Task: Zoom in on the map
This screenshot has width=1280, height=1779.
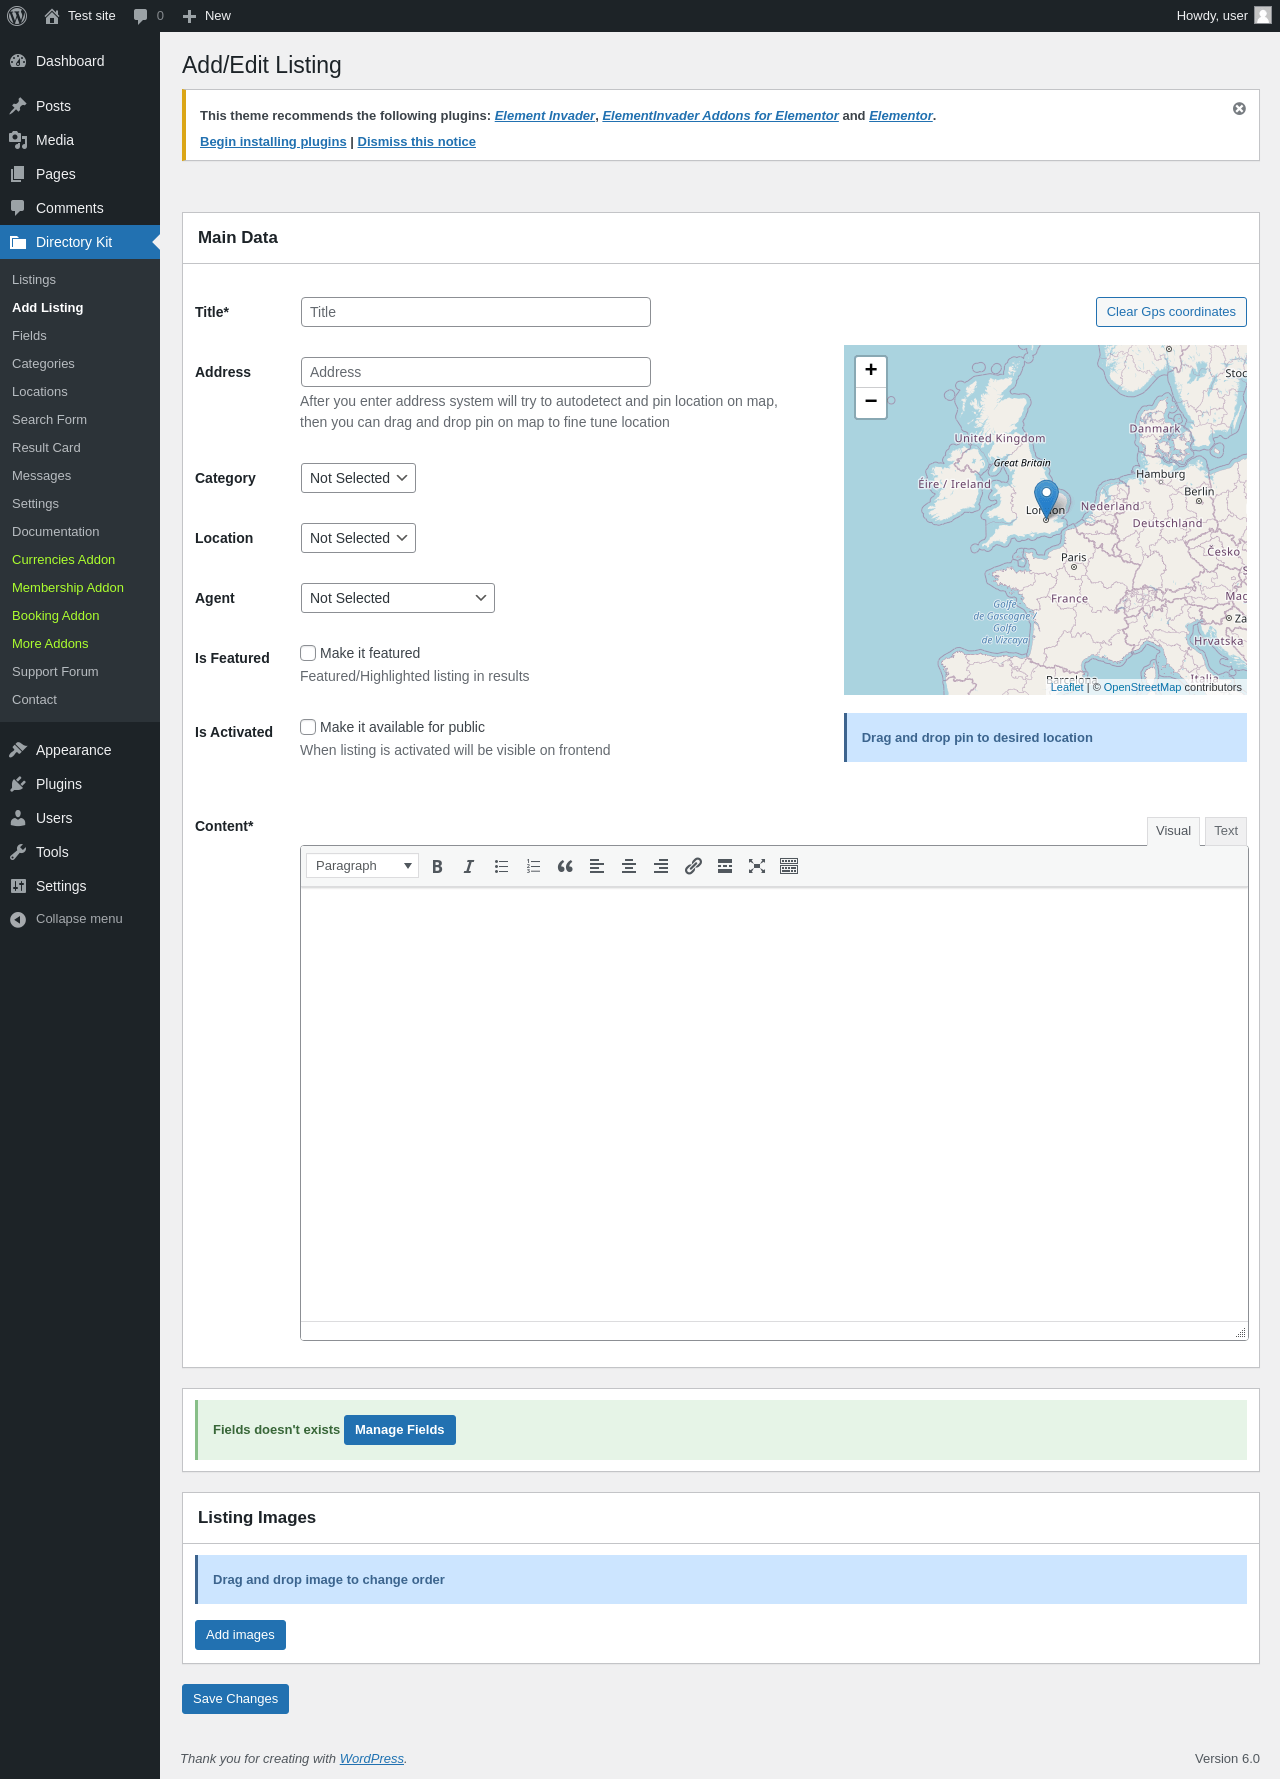Action: tap(871, 371)
